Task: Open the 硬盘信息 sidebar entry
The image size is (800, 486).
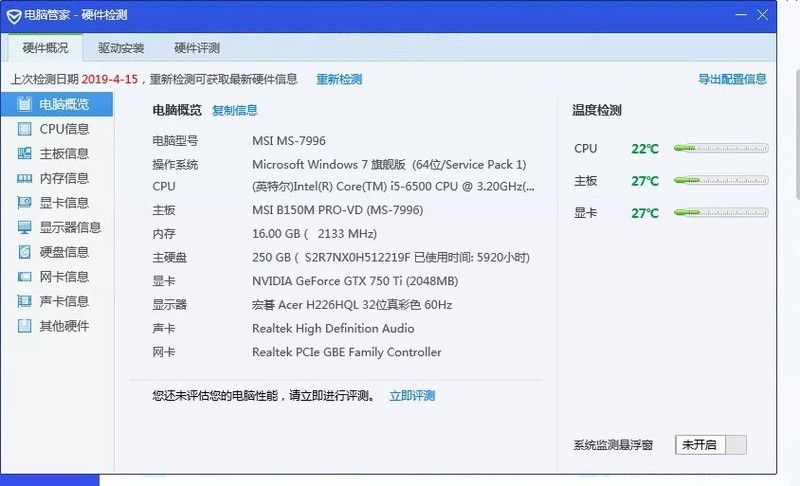Action: tap(57, 251)
